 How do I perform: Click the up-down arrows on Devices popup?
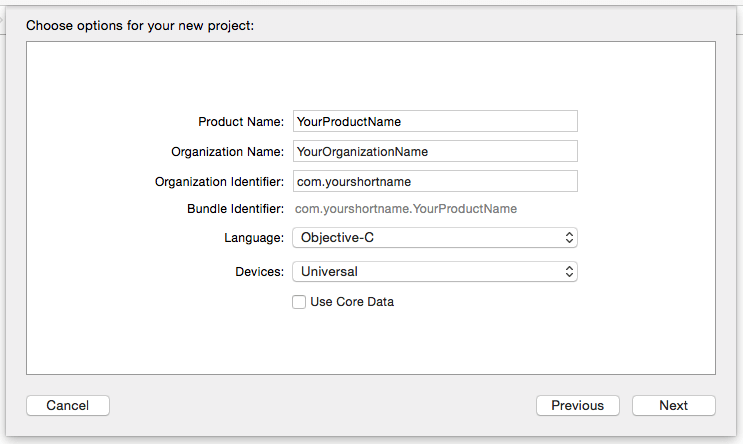(x=569, y=272)
